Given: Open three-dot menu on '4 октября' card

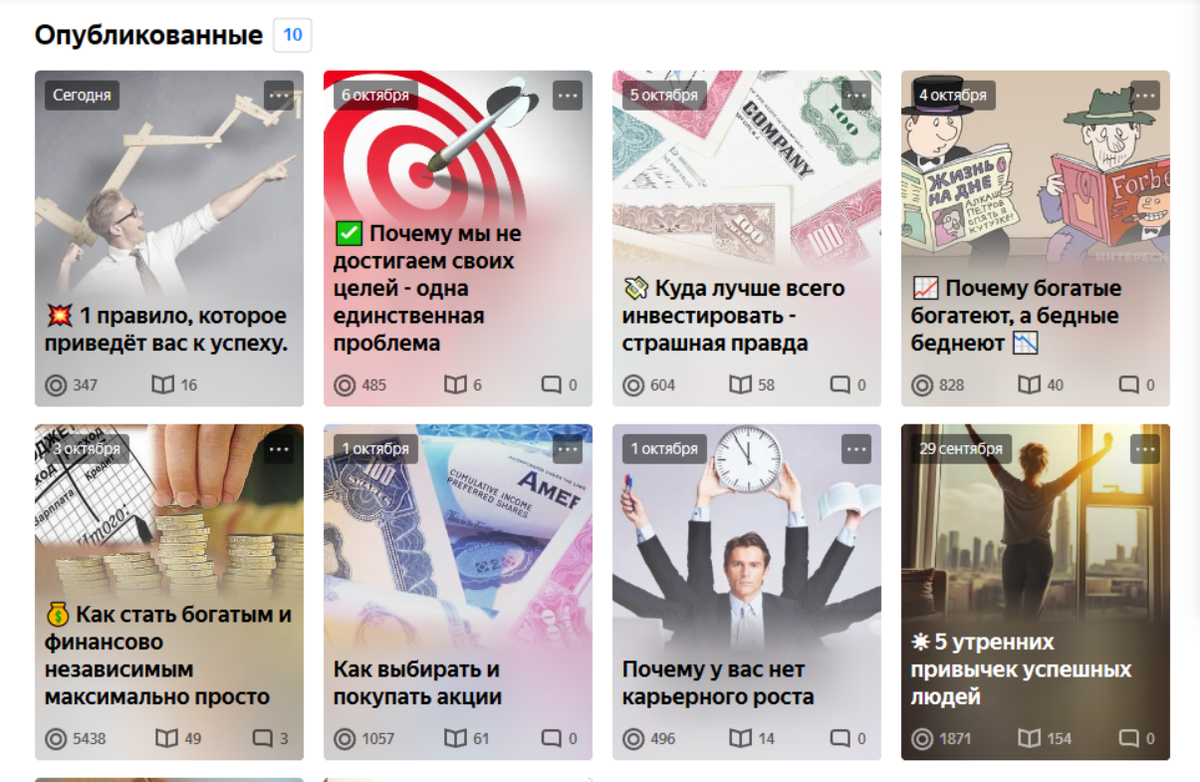Looking at the screenshot, I should [1146, 96].
